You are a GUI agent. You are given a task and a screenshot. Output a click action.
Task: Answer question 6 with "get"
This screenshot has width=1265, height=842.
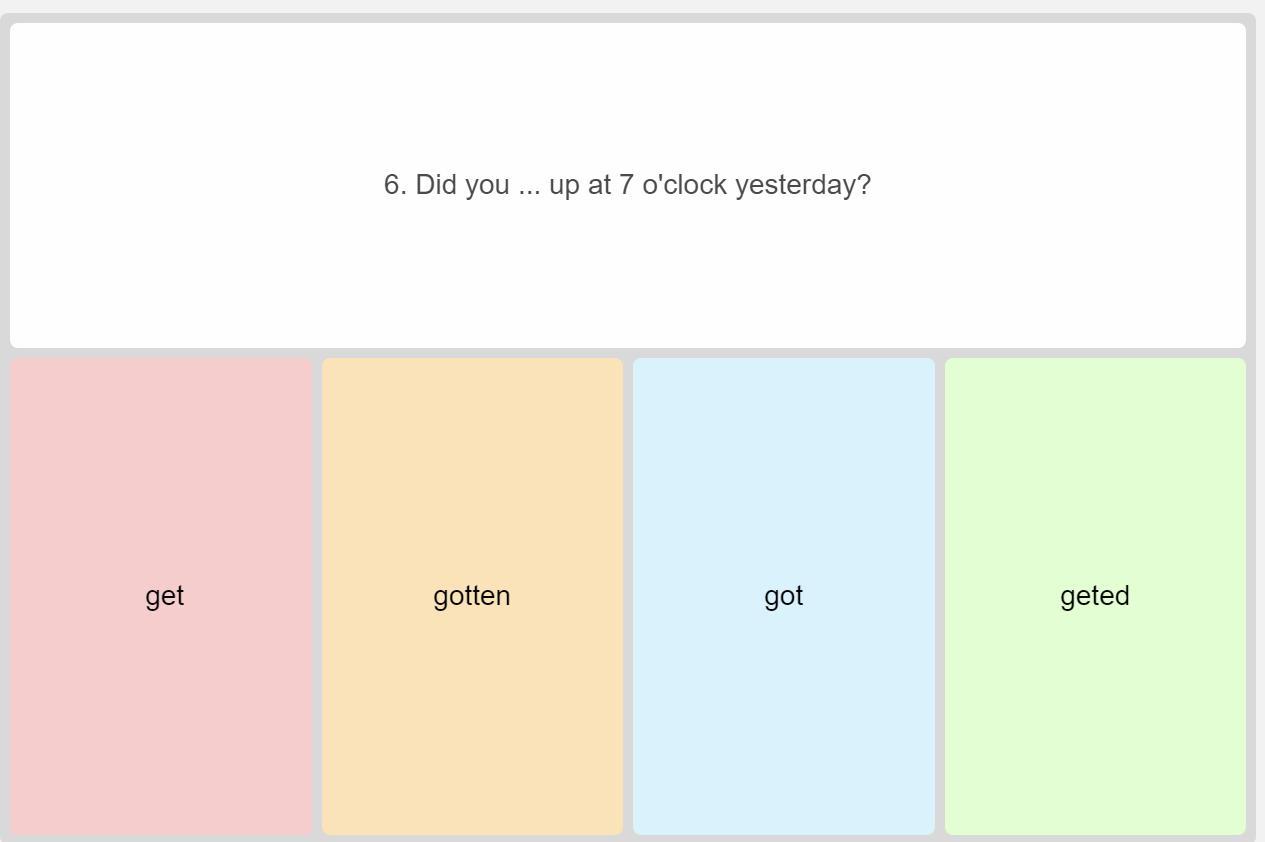coord(162,596)
